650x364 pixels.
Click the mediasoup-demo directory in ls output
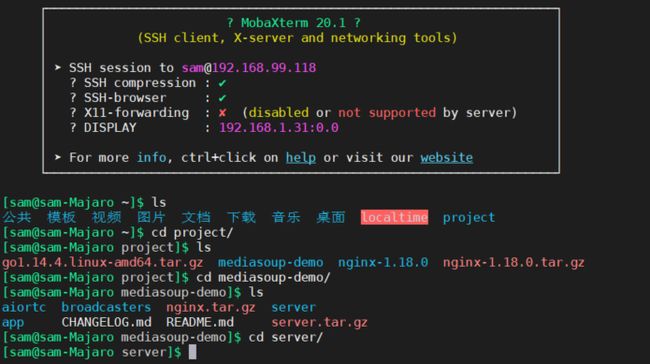coord(271,262)
